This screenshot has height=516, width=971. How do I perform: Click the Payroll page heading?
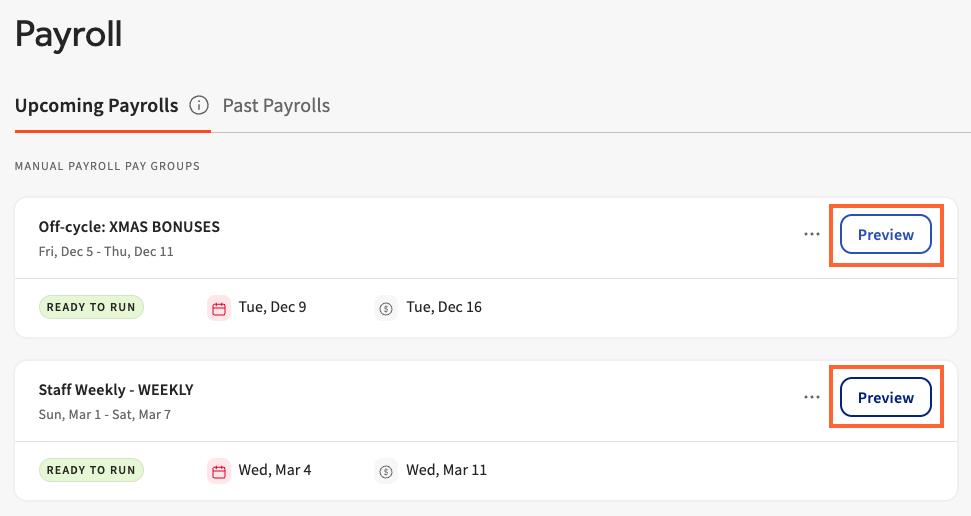pos(68,35)
